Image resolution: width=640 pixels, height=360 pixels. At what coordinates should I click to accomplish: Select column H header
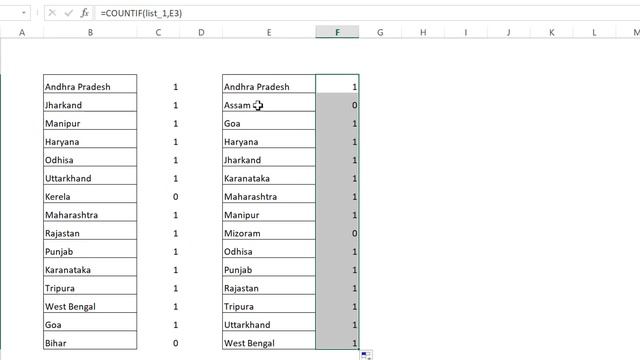coord(423,32)
